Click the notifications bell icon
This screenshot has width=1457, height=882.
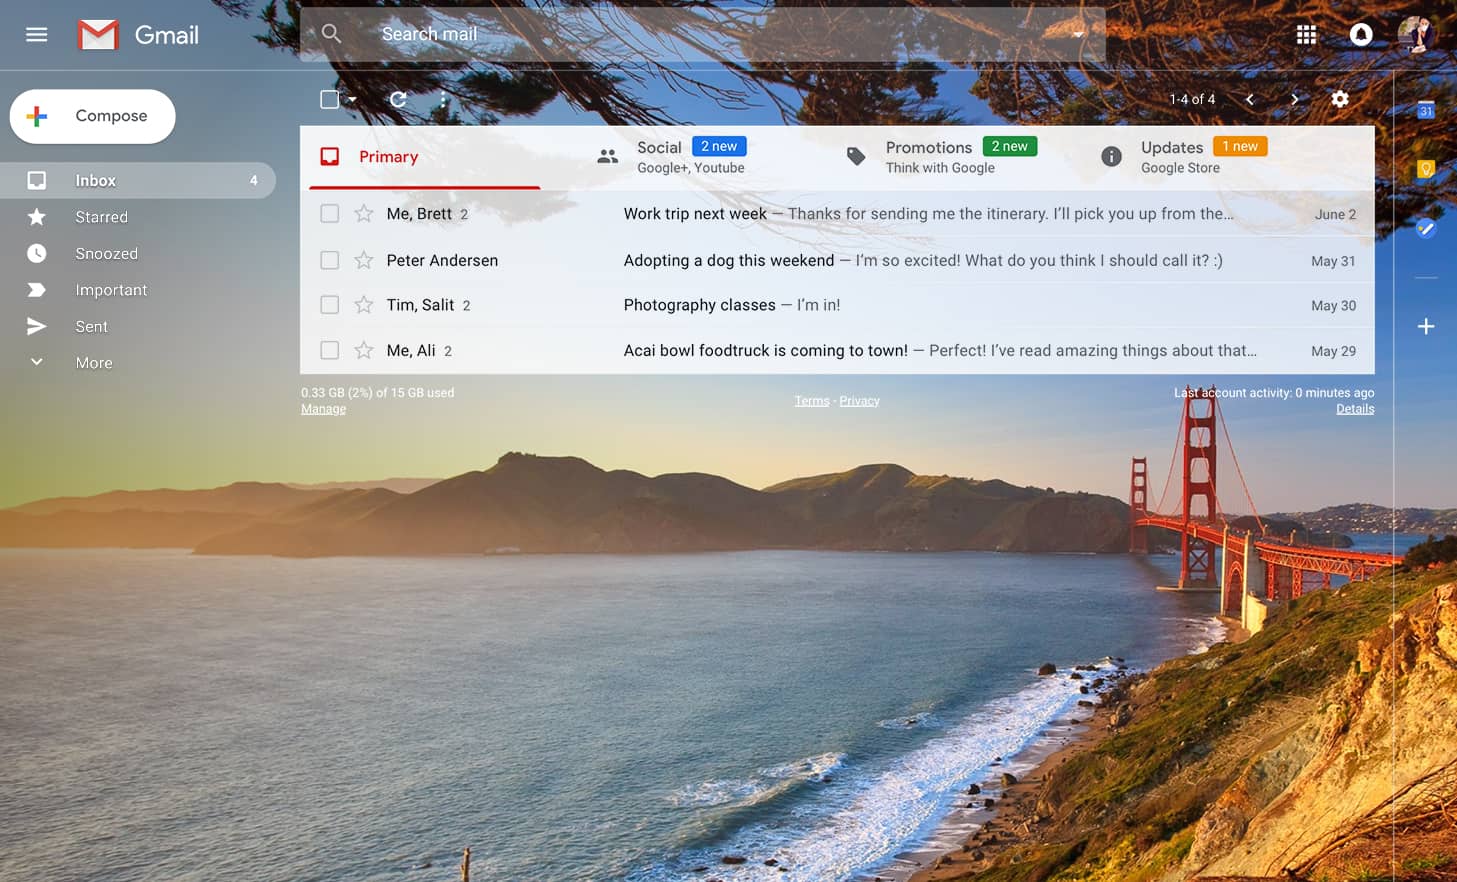tap(1361, 35)
